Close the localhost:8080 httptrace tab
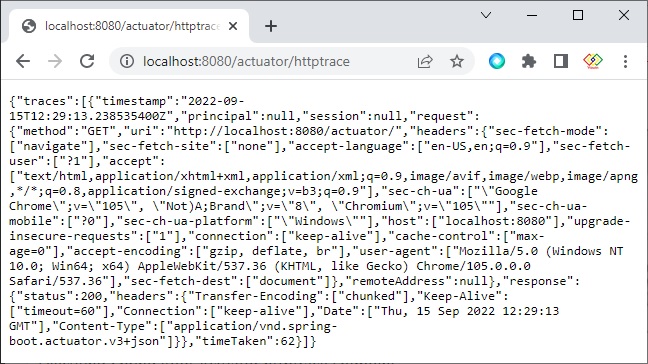The height and width of the screenshot is (364, 648). (x=233, y=26)
